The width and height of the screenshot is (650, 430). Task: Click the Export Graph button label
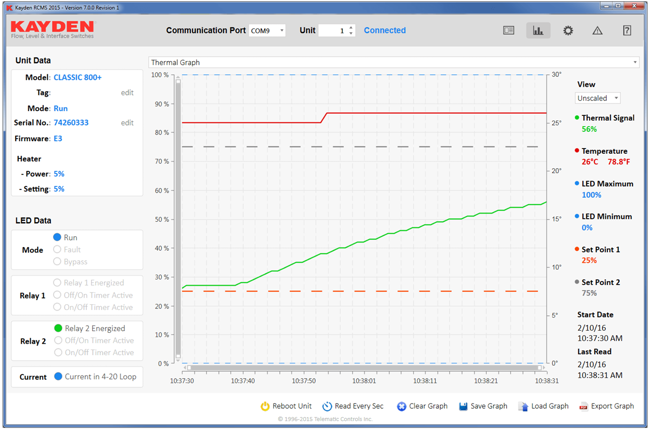612,406
